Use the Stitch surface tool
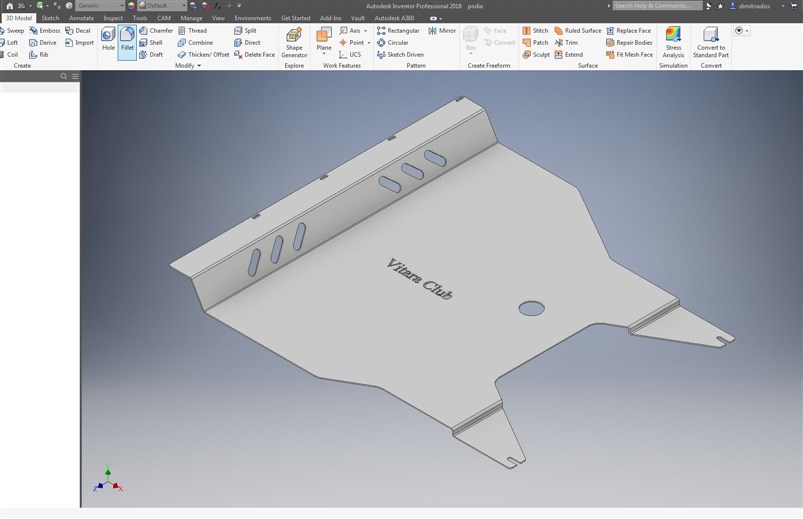This screenshot has height=519, width=803. 535,31
